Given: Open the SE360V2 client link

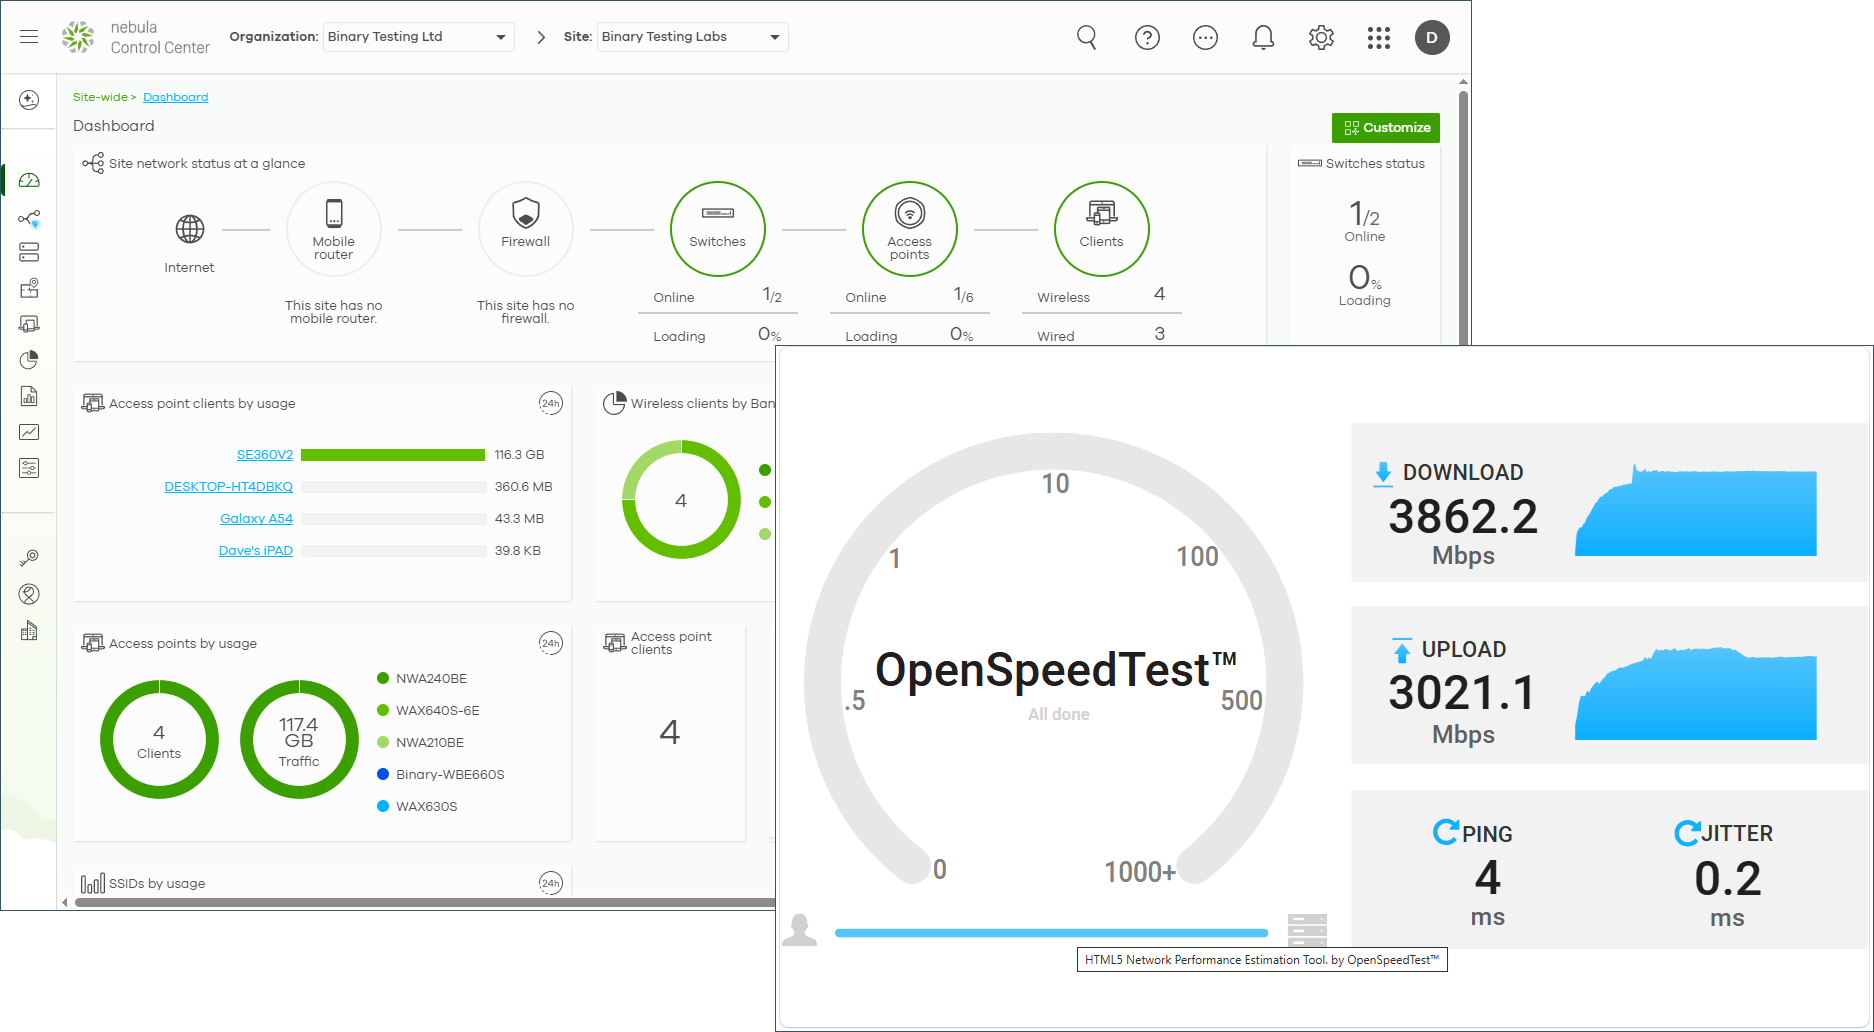Looking at the screenshot, I should tap(265, 455).
